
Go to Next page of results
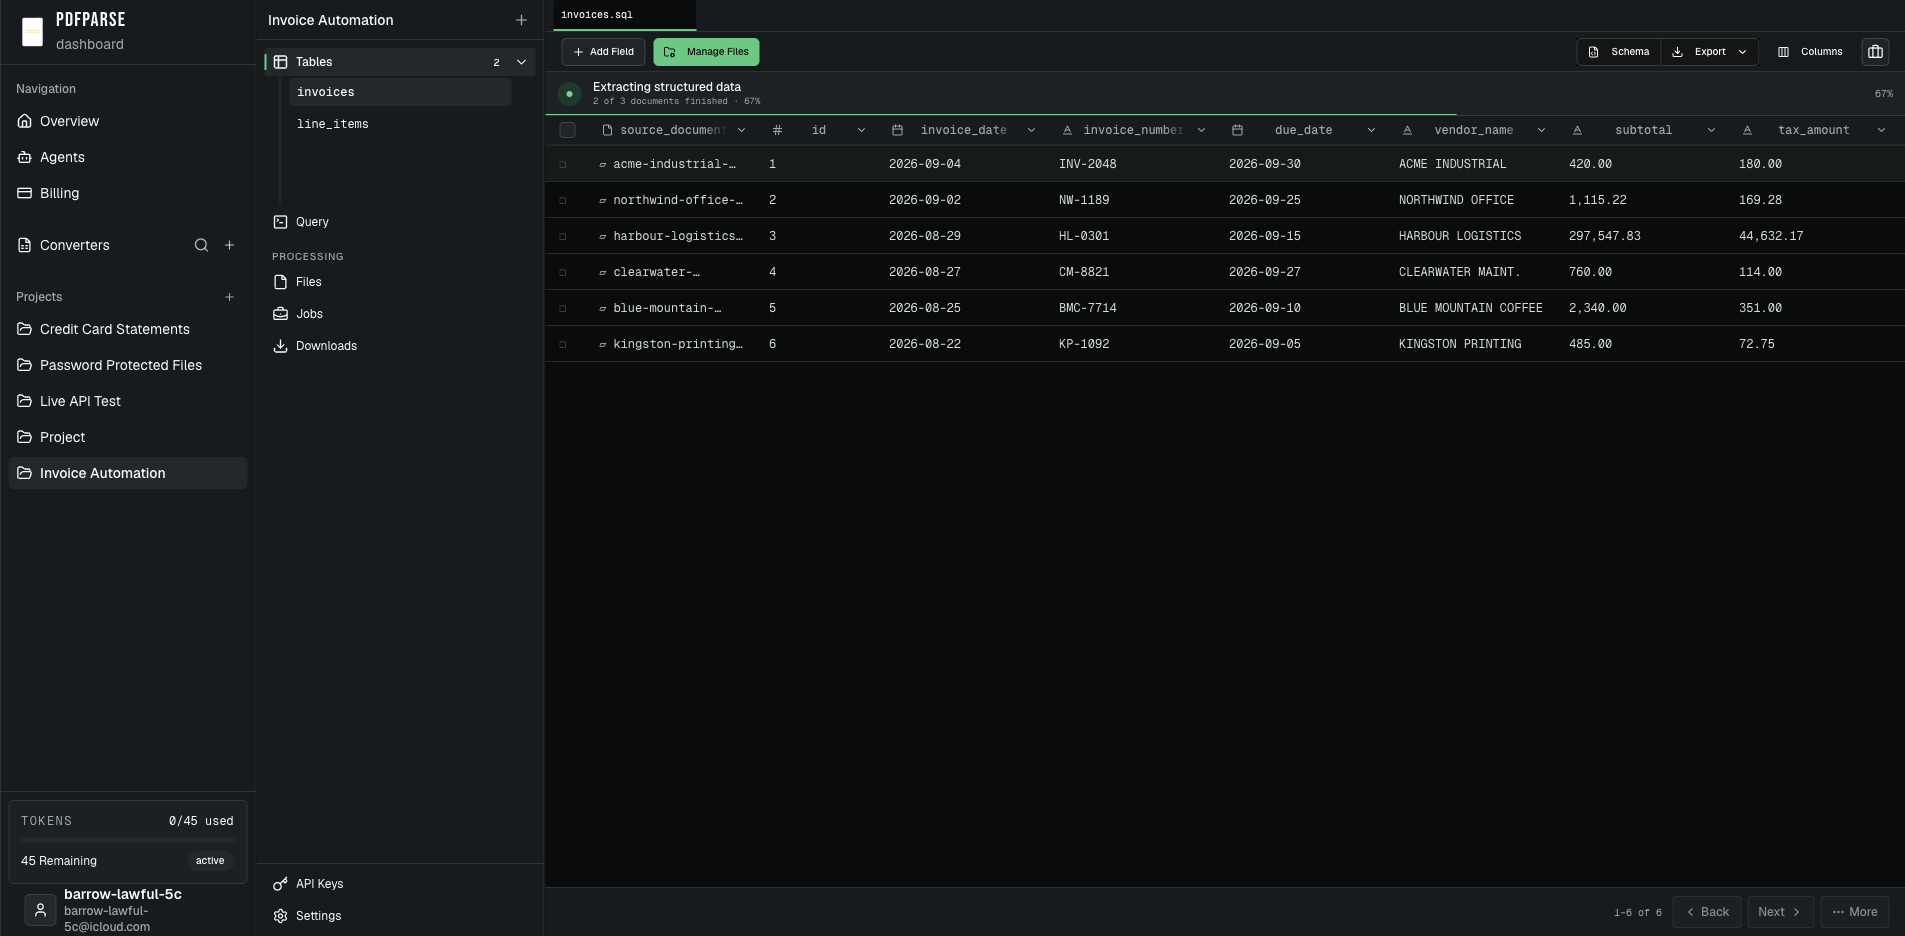pos(1780,912)
